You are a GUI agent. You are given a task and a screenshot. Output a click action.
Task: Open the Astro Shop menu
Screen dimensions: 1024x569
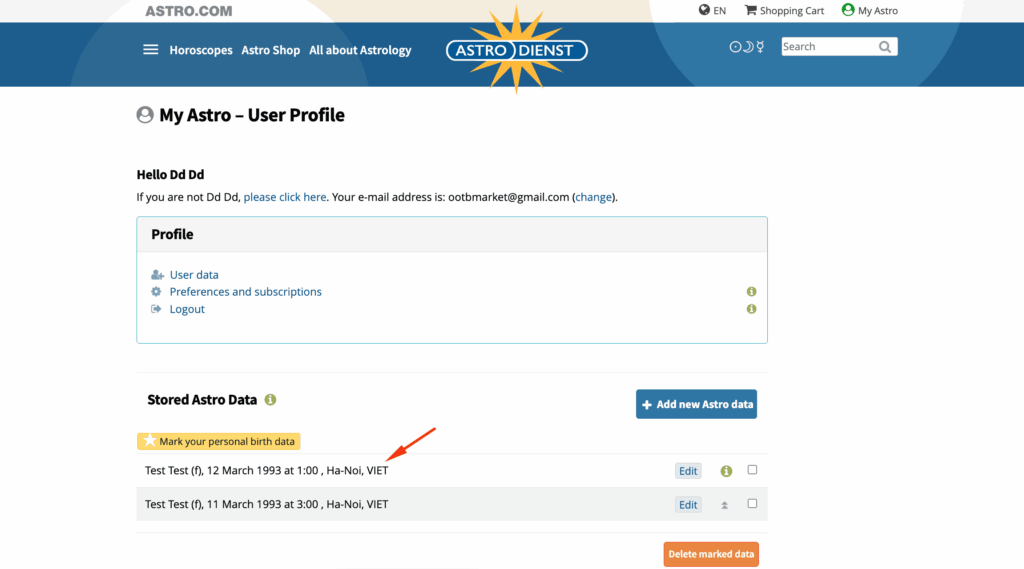pos(270,50)
